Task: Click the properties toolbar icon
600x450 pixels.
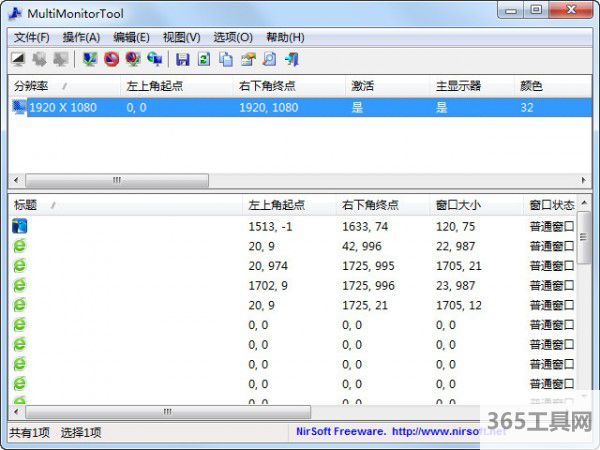Action: (247, 59)
